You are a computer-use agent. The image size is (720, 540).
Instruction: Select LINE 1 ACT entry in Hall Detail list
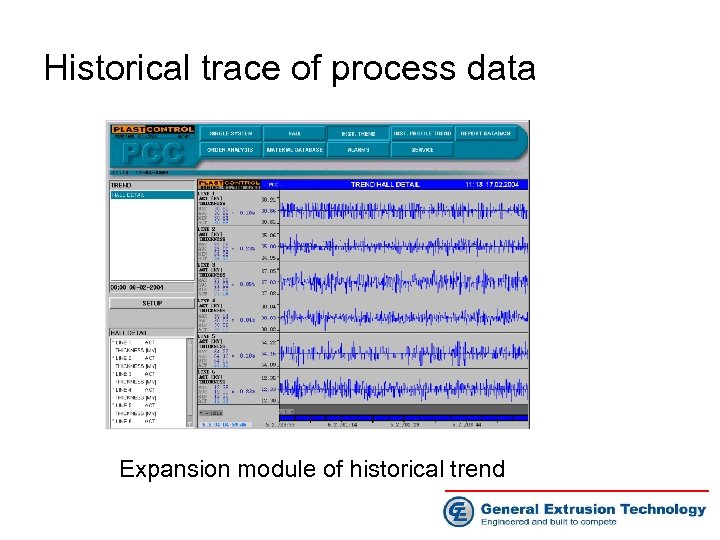point(135,343)
